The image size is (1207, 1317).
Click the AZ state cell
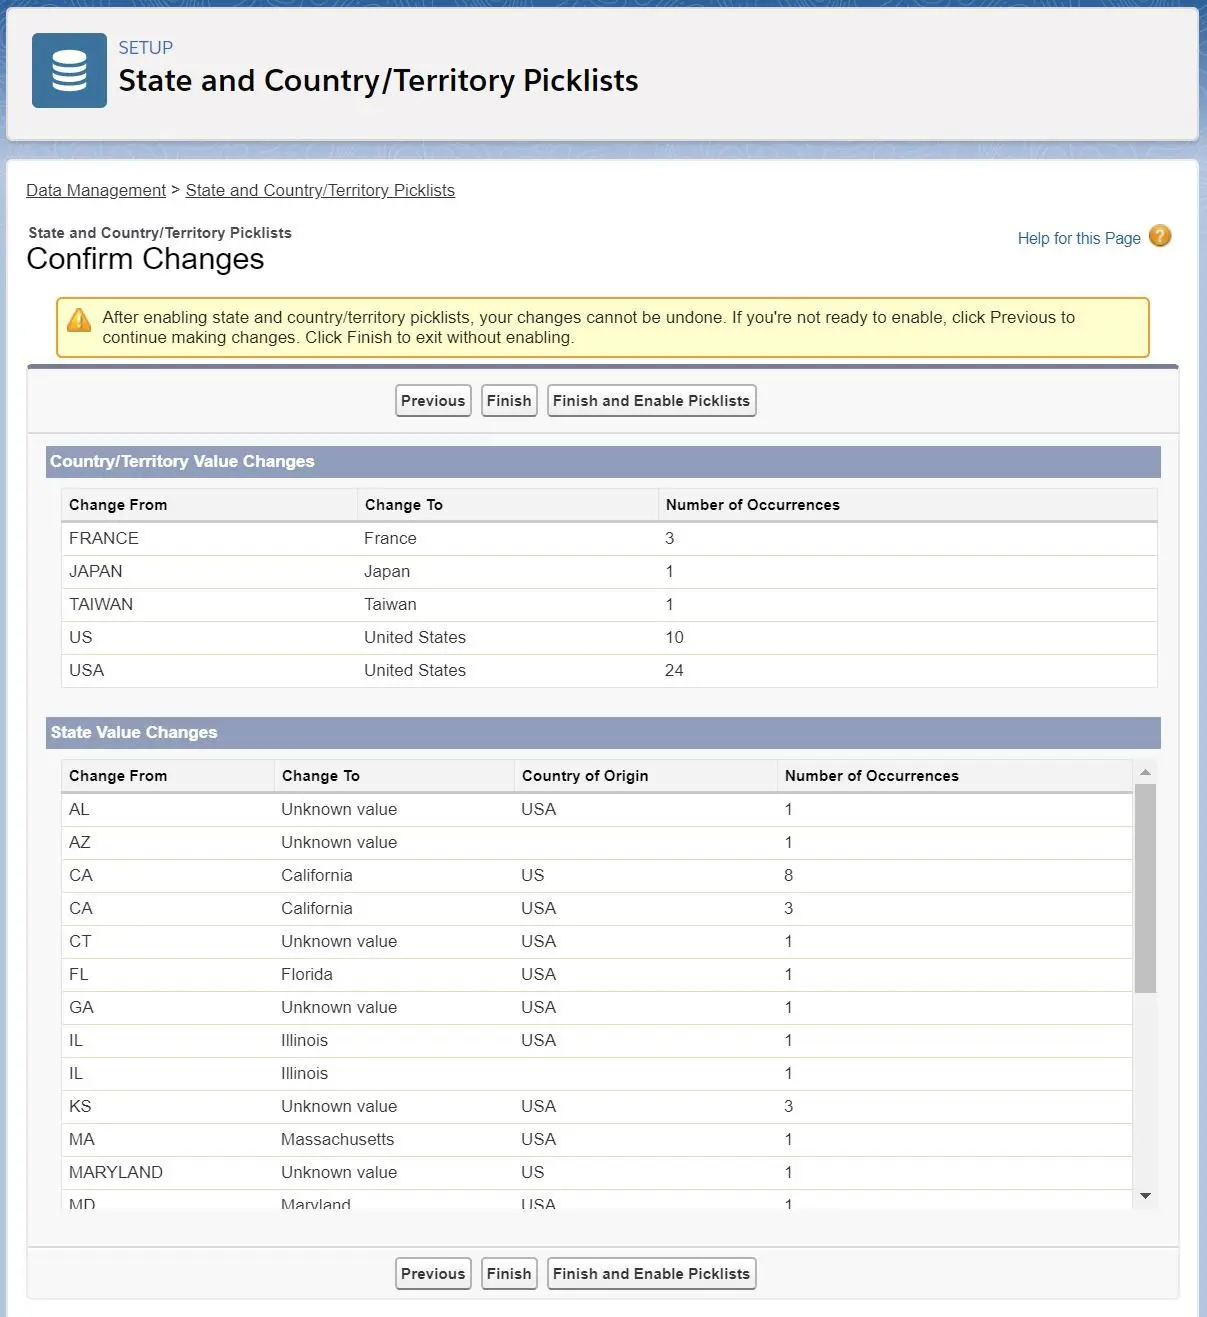[x=80, y=842]
